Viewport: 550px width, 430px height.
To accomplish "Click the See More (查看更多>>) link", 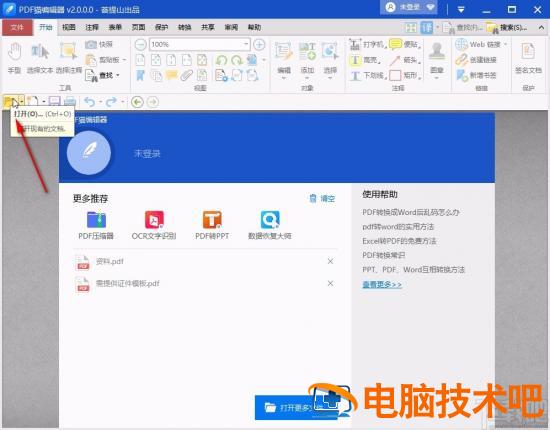I will [x=382, y=284].
